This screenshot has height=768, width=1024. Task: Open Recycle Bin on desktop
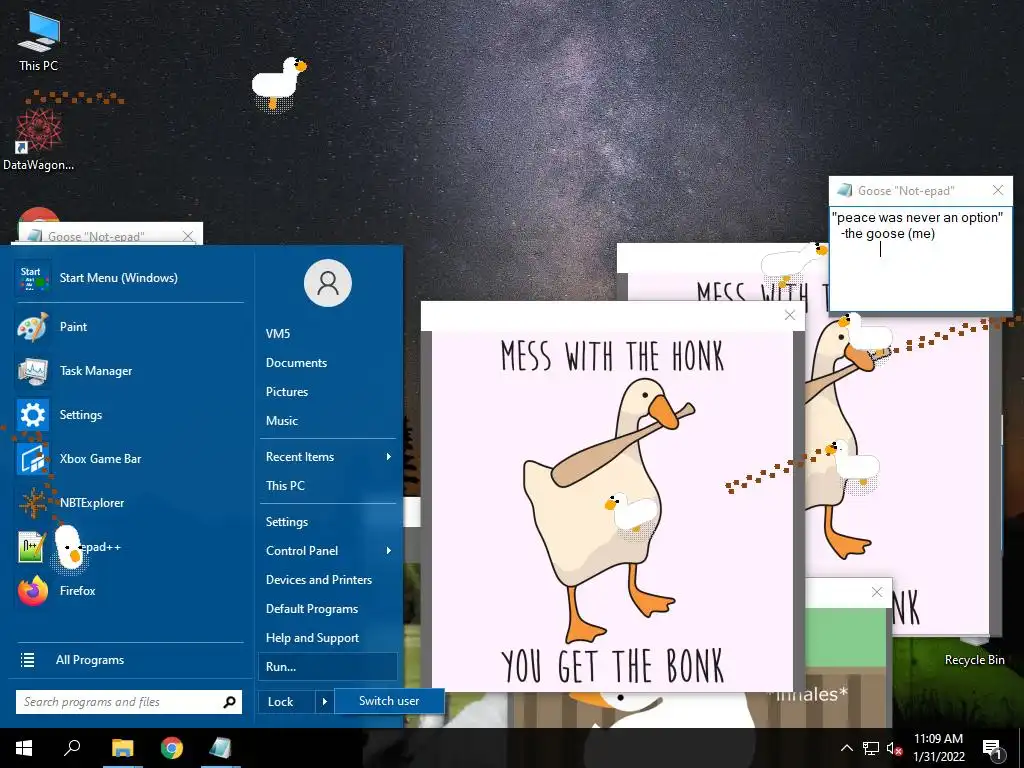pyautogui.click(x=974, y=660)
